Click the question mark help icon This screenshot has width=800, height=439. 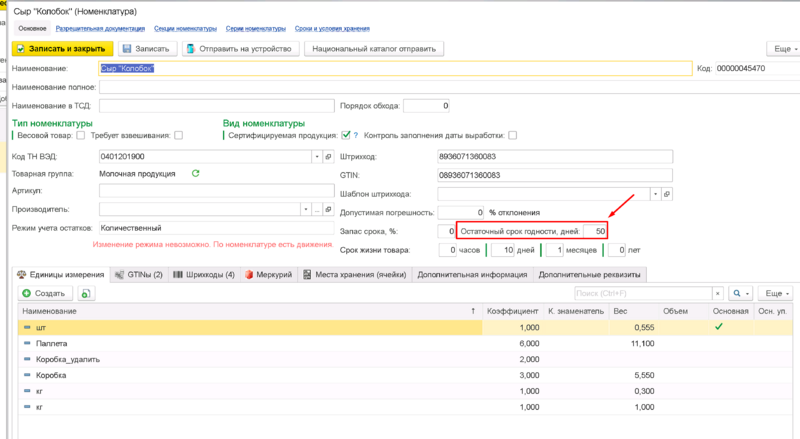tap(356, 135)
